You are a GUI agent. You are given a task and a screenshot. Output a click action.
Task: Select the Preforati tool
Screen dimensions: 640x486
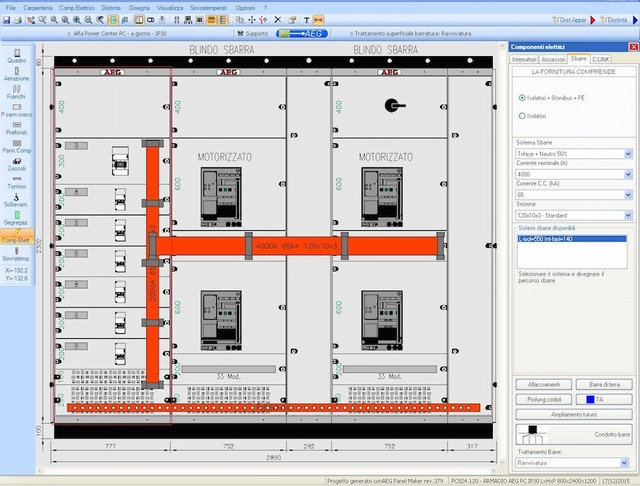click(x=17, y=128)
